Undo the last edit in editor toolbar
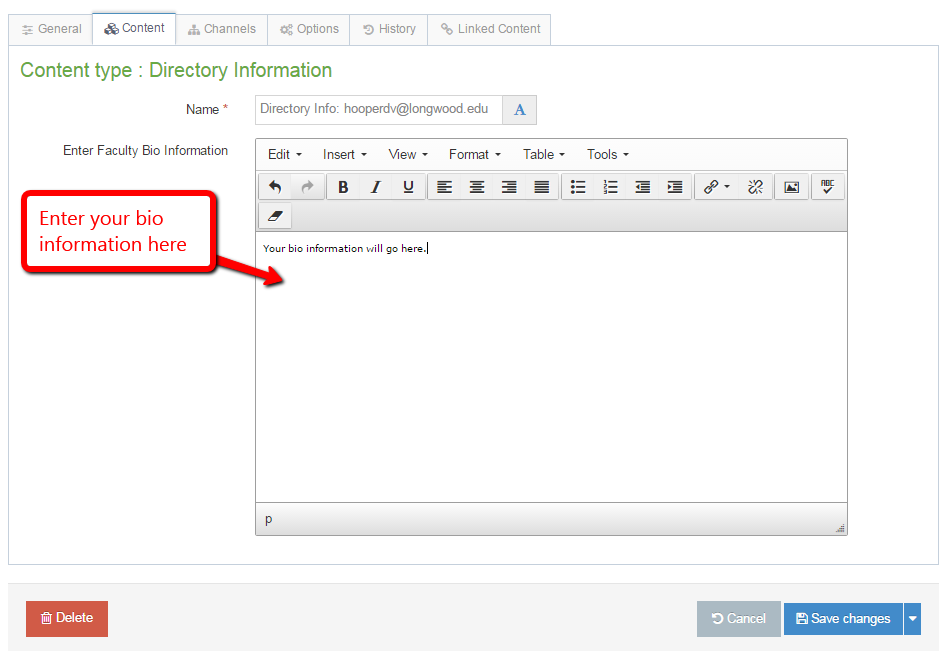The height and width of the screenshot is (651, 946). 275,187
